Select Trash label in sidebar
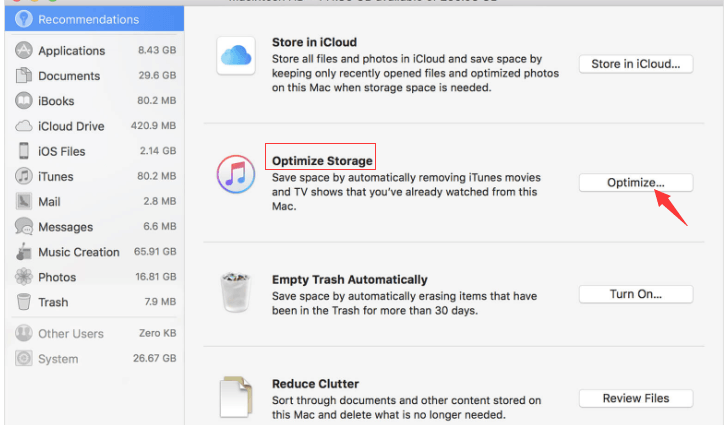The height and width of the screenshot is (425, 725). click(x=53, y=302)
